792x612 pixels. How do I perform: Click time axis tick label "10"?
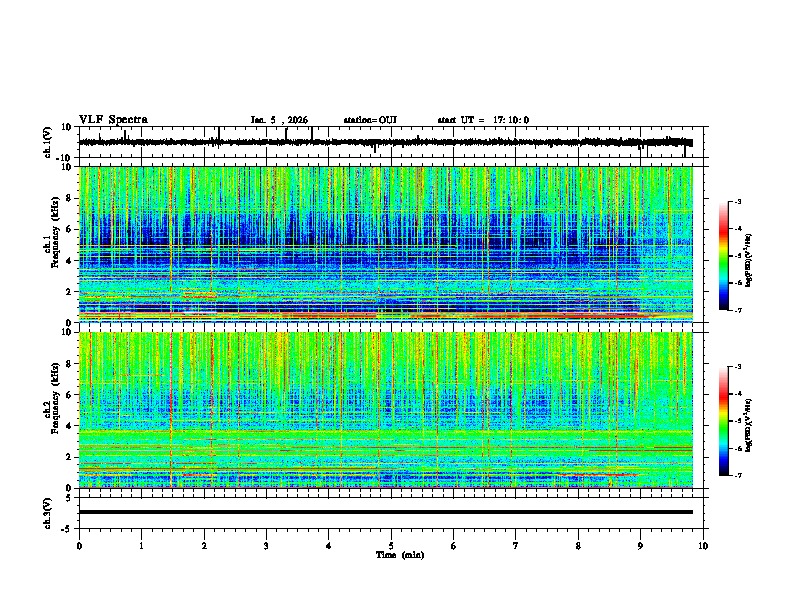[x=703, y=546]
